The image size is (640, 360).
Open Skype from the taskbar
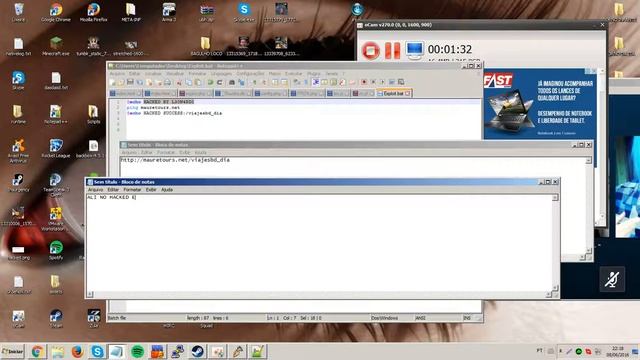[98, 351]
